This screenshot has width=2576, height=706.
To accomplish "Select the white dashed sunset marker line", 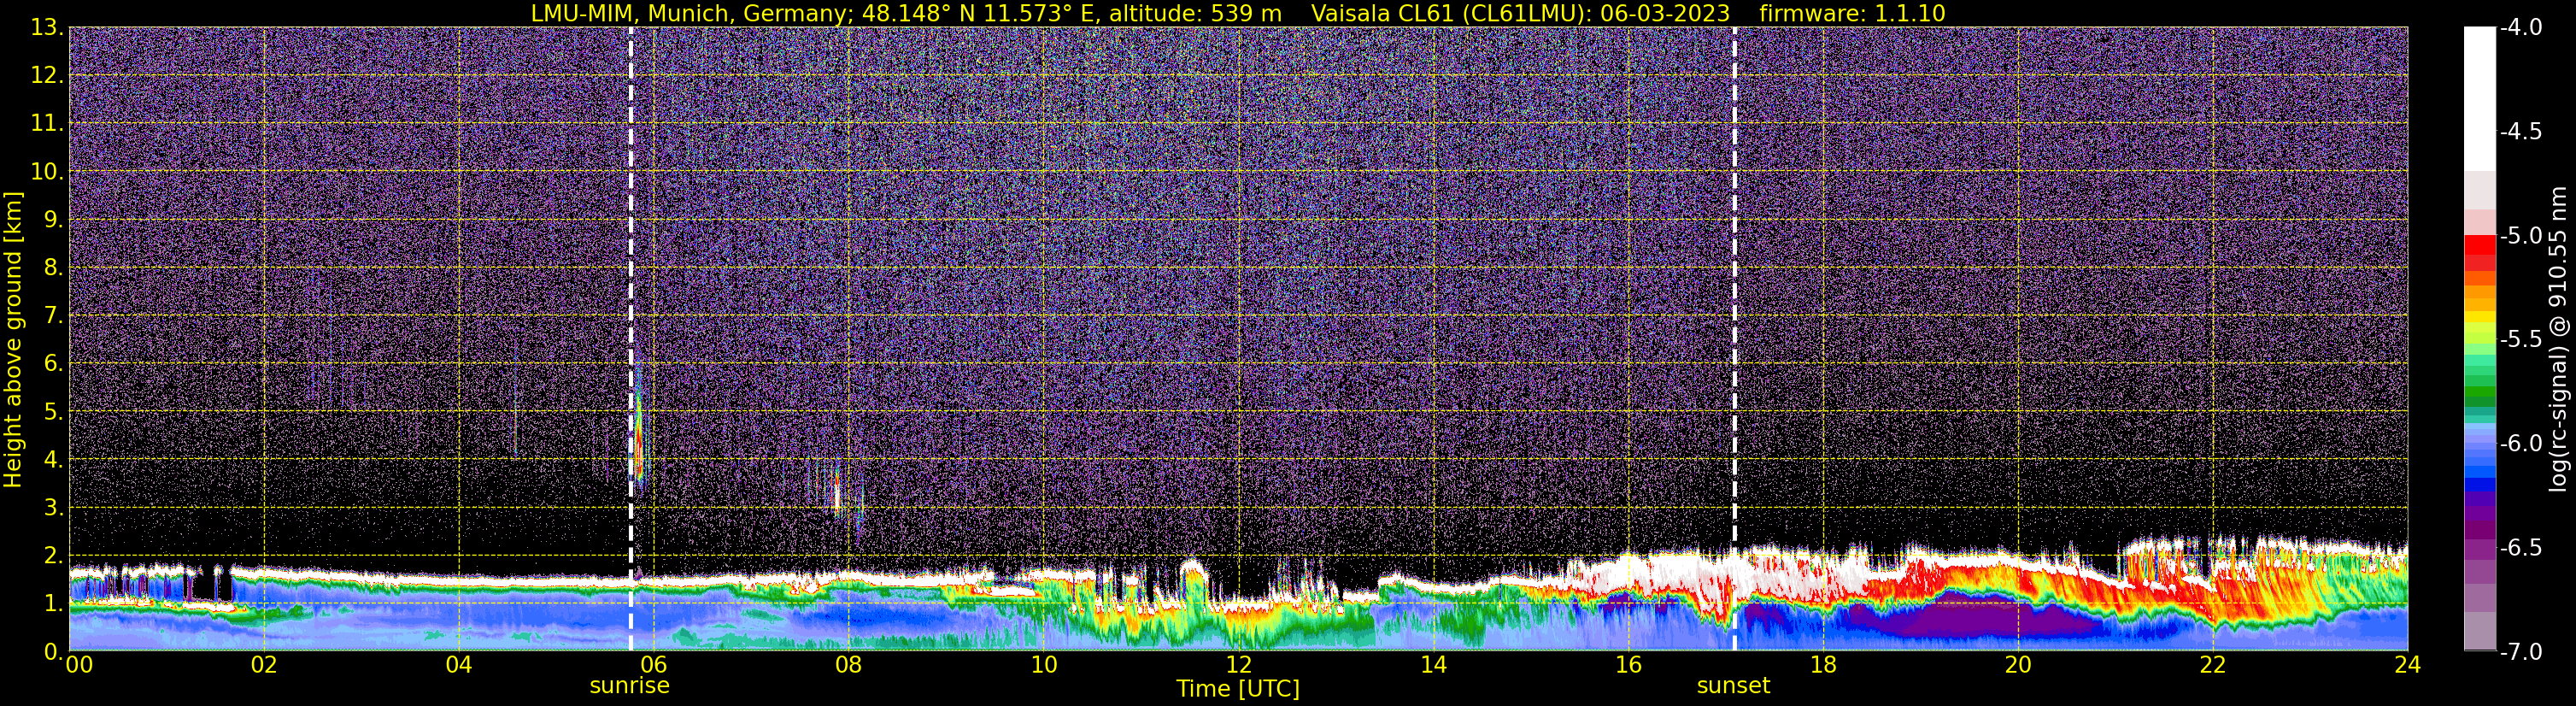I will [1734, 339].
